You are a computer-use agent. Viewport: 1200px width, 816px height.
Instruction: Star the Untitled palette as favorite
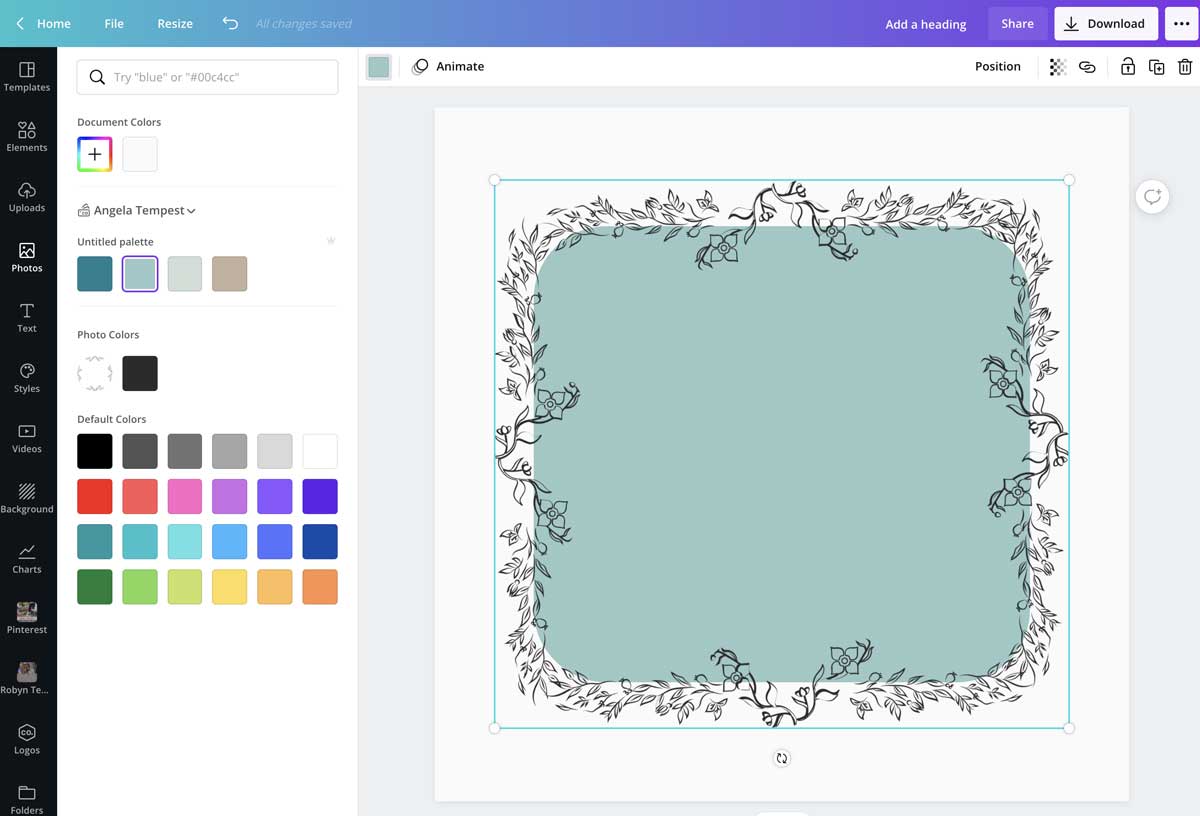click(x=331, y=241)
